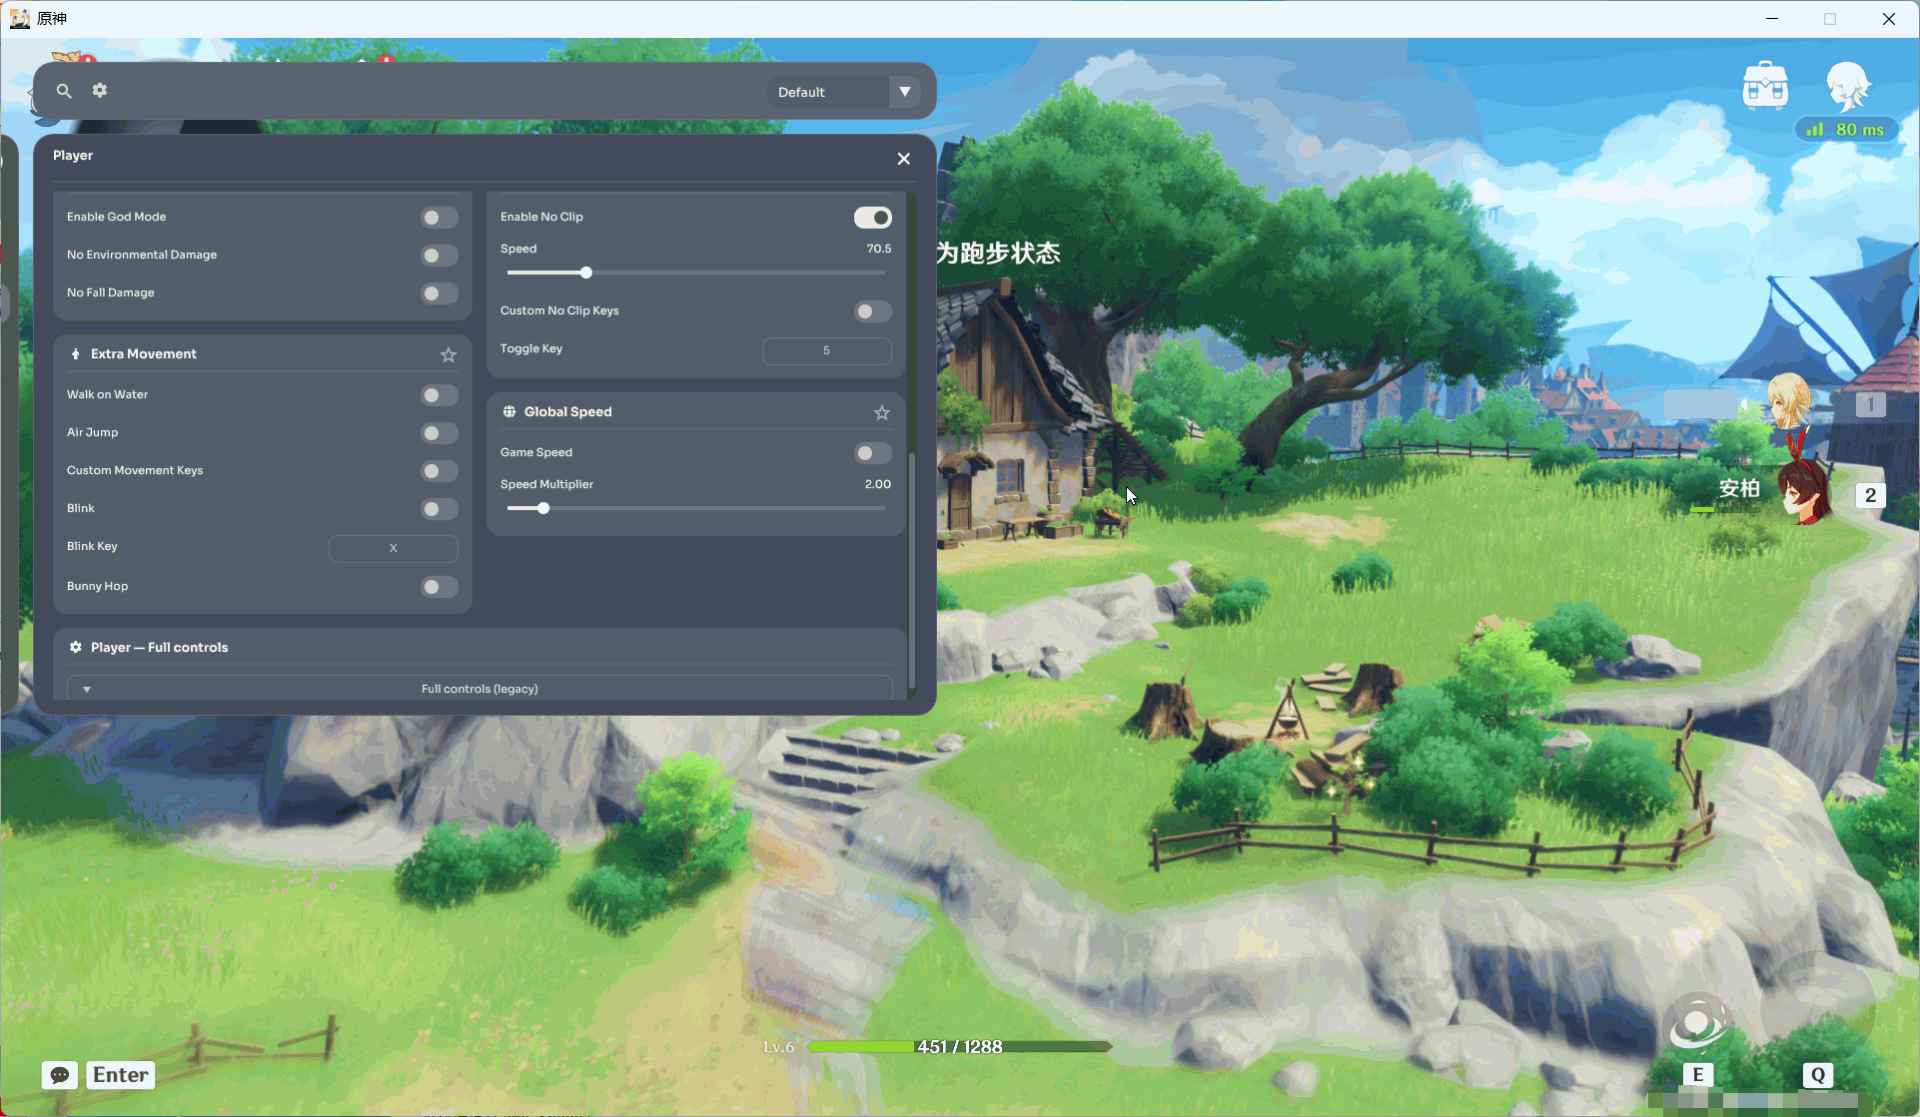Close the Player panel
This screenshot has width=1920, height=1117.
pos(904,159)
